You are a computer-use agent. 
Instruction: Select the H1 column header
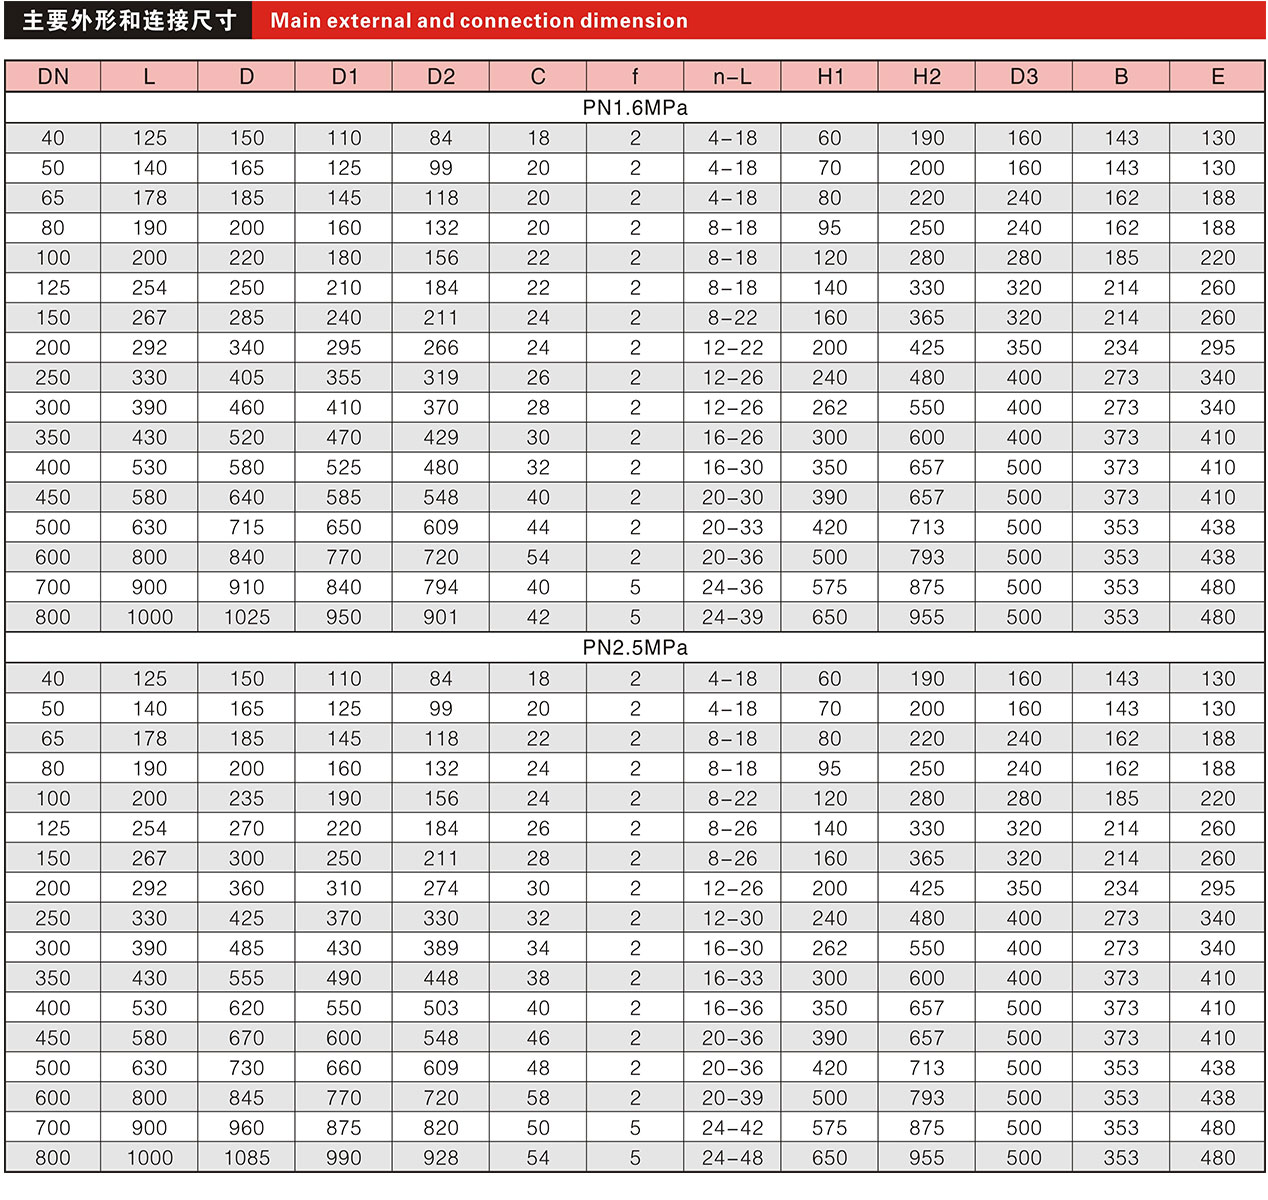point(830,77)
